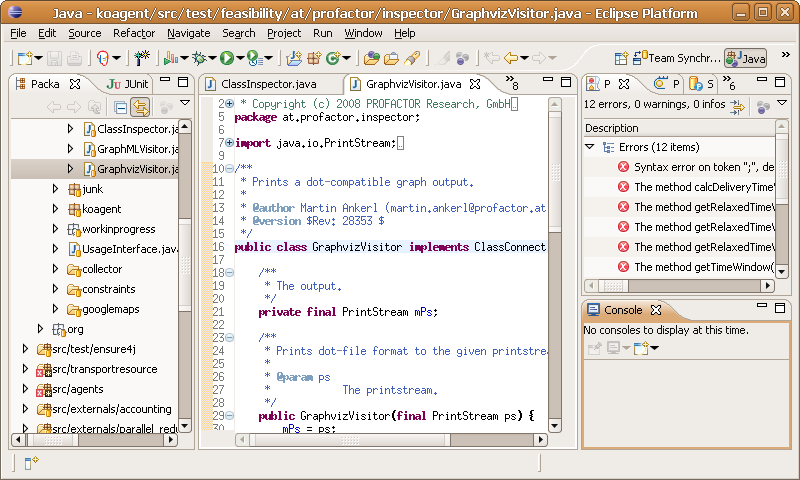800x480 pixels.
Task: Click the Profile bar-chart toolbar icon
Action: coord(171,58)
